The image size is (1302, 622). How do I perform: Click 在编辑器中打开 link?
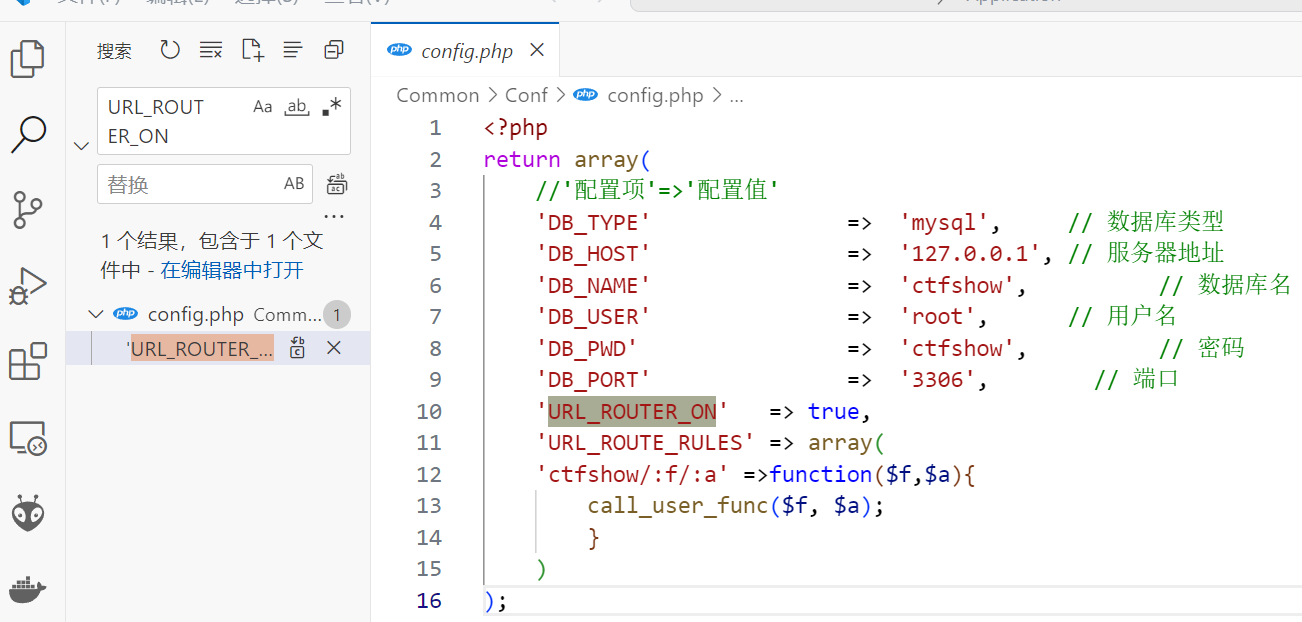pos(232,270)
